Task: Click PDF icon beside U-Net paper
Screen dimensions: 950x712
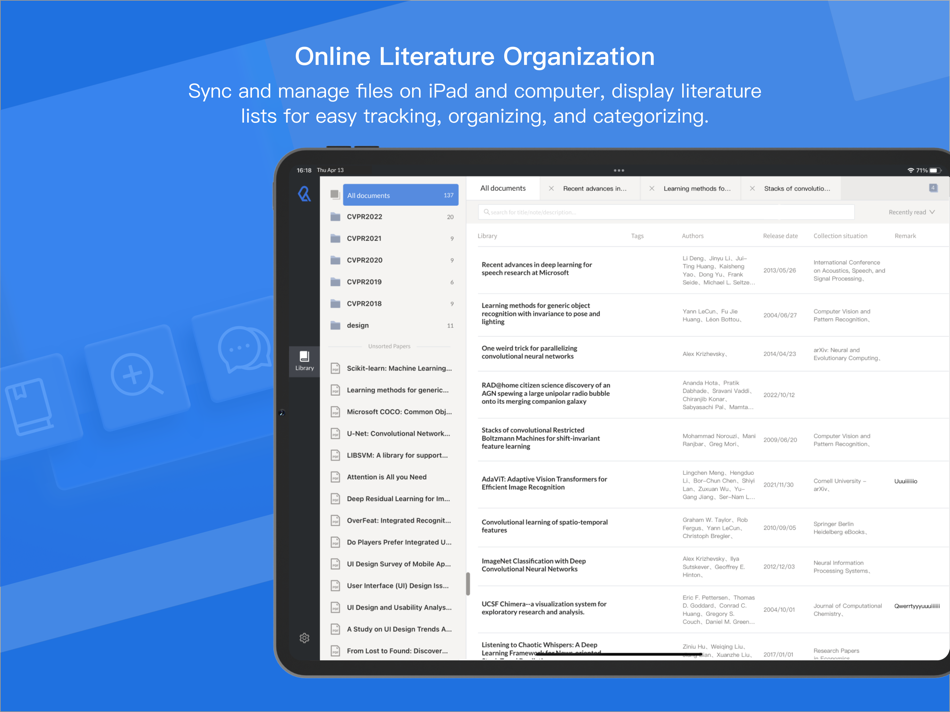Action: click(335, 433)
